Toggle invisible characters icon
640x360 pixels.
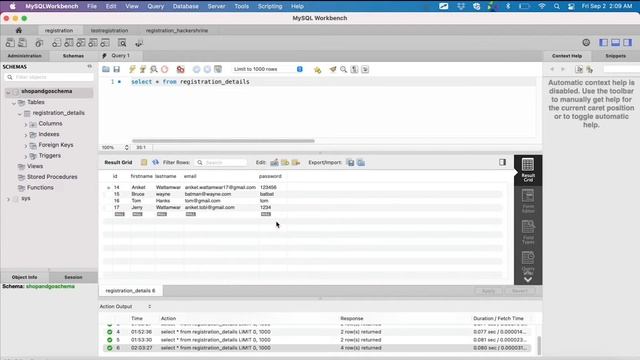354,69
